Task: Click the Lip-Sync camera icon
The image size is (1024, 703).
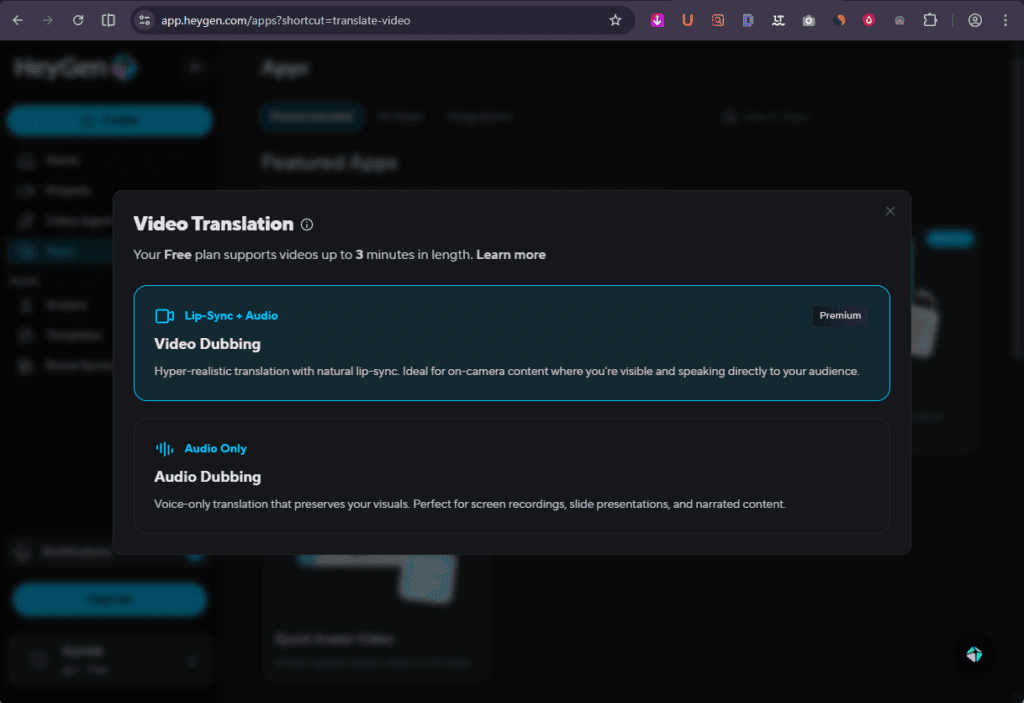Action: (x=165, y=316)
